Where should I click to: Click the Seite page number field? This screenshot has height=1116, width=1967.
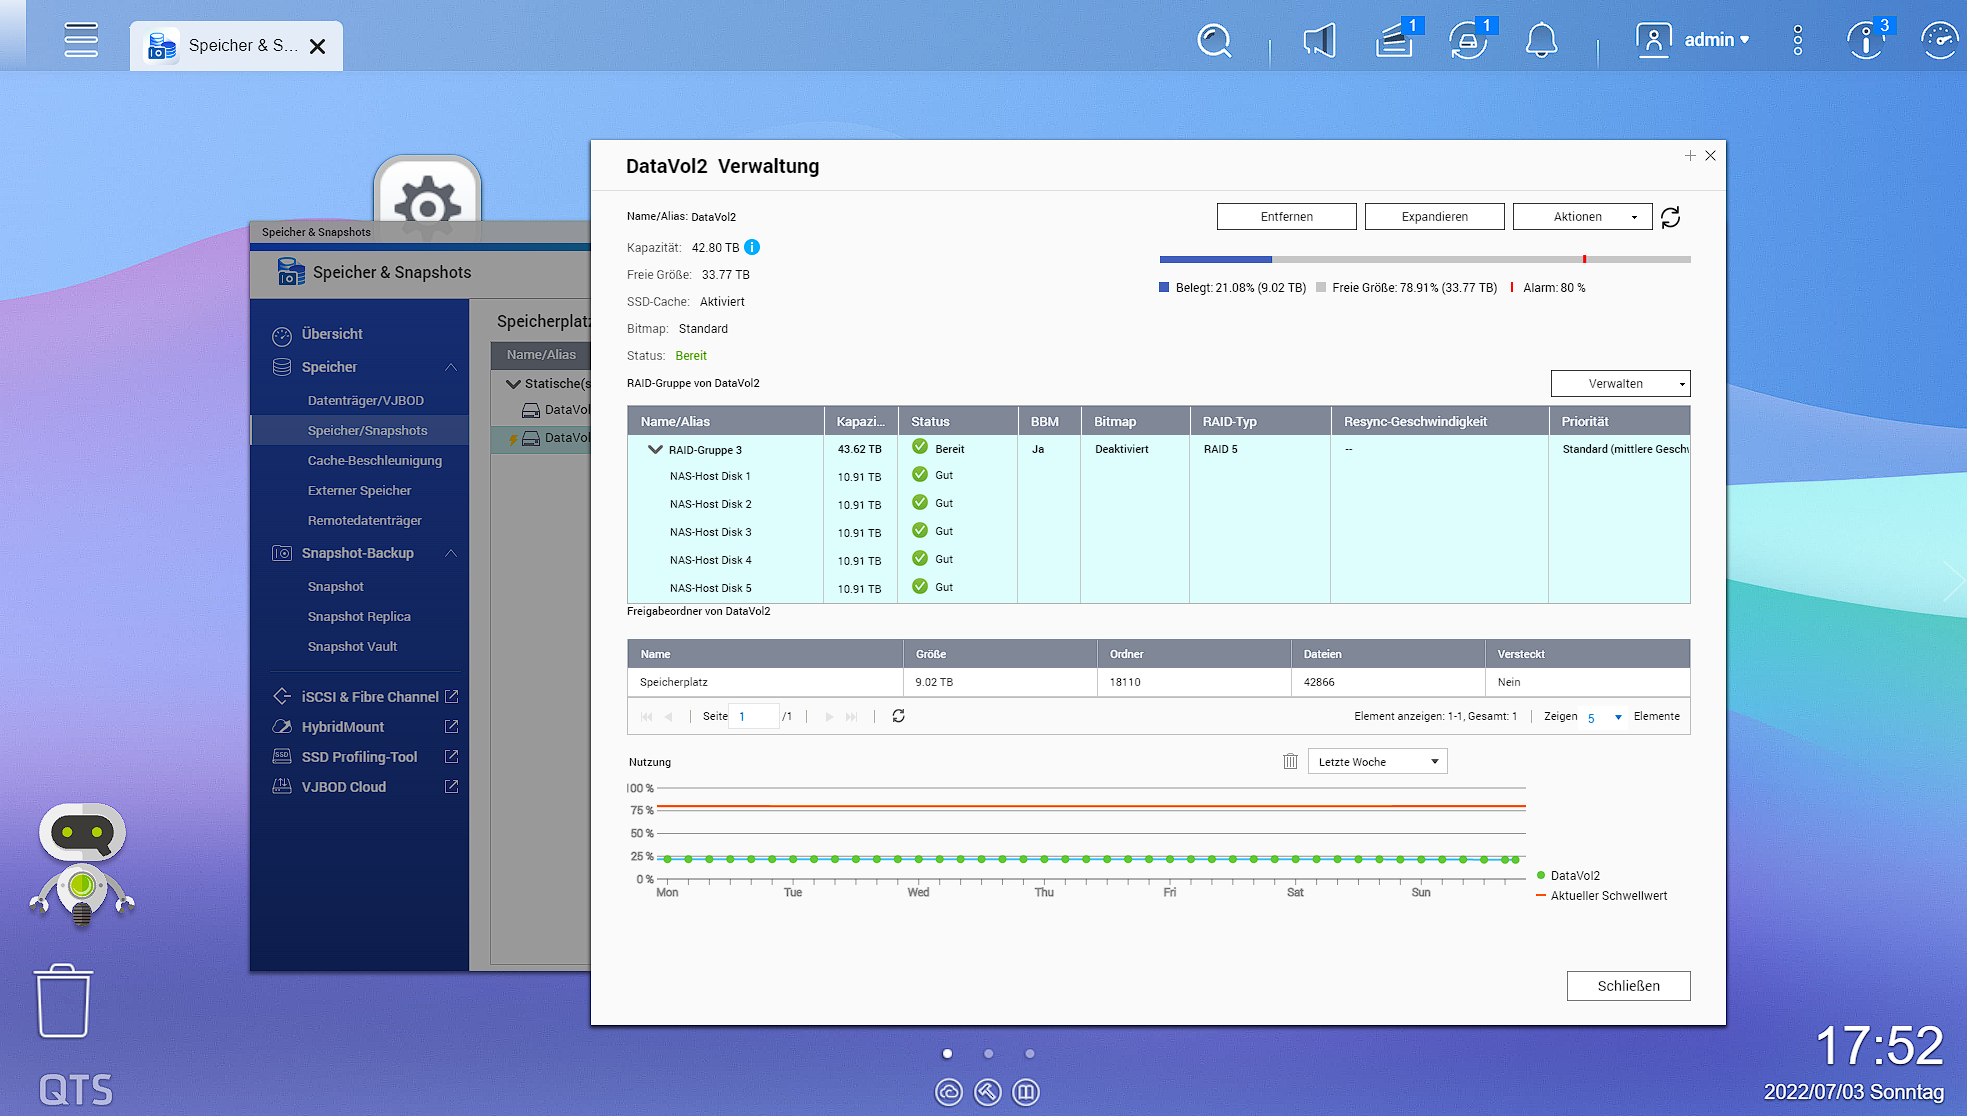(753, 716)
